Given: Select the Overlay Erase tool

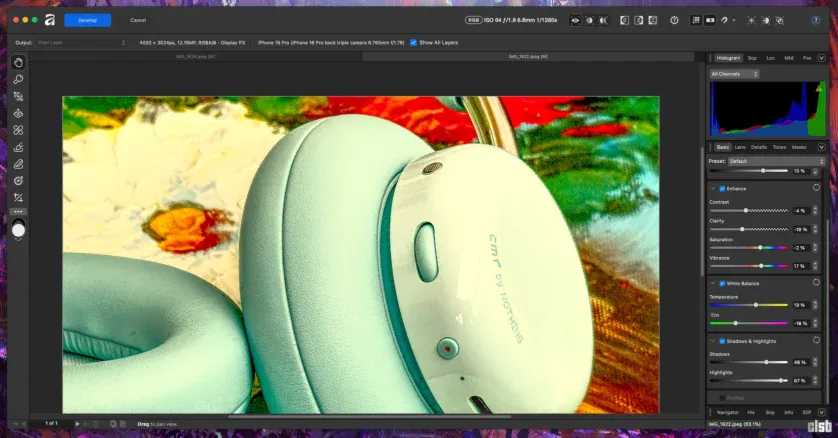Looking at the screenshot, I should click(18, 164).
